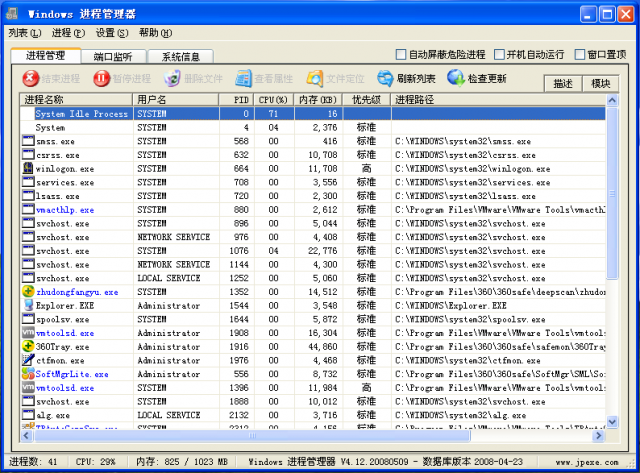This screenshot has width=640, height=473.
Task: Click the 文件定位 (locate file) toolbar icon
Action: point(315,78)
